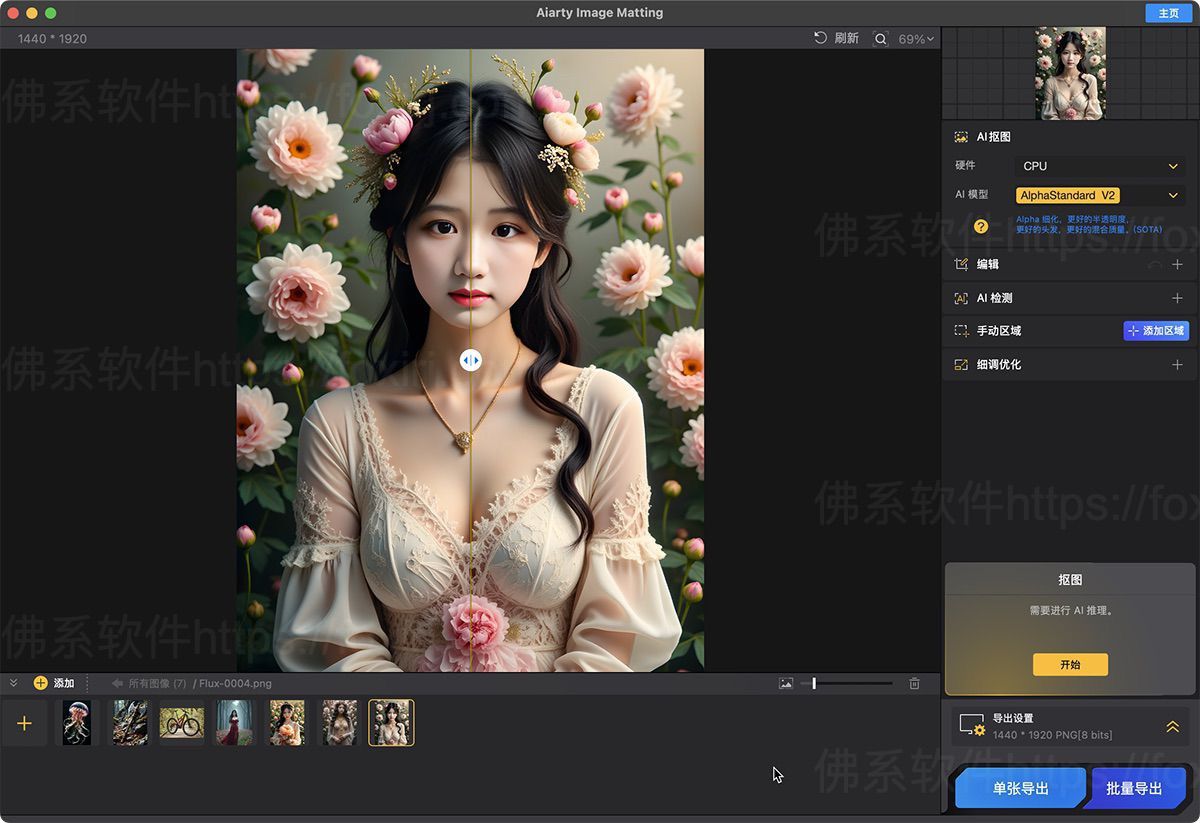Expand export settings with double chevron icon
This screenshot has width=1200, height=823.
1172,727
